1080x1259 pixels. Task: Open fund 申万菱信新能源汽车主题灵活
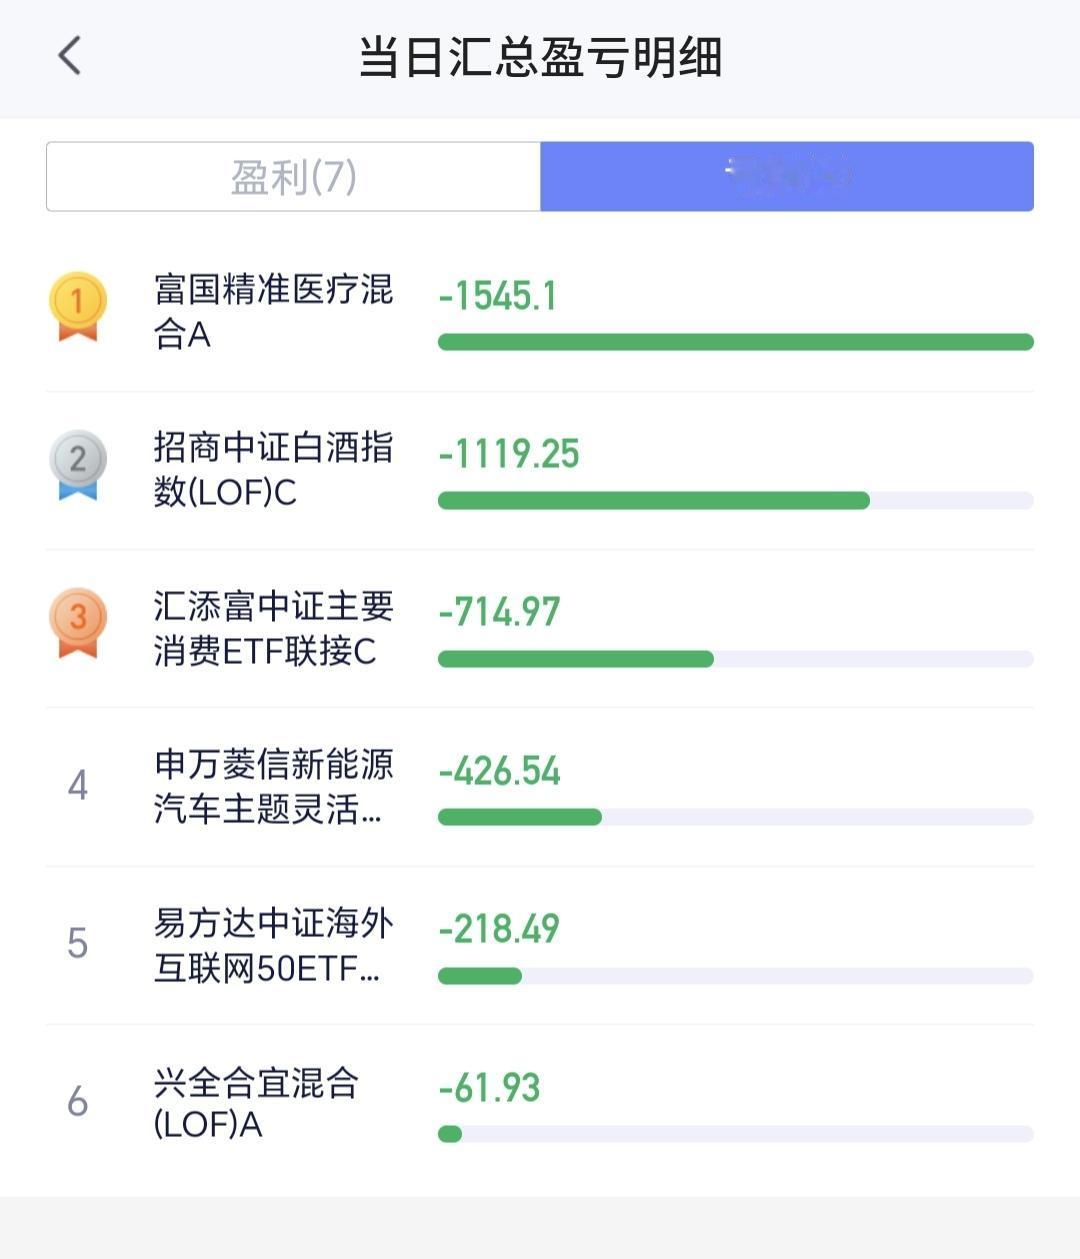(x=273, y=786)
